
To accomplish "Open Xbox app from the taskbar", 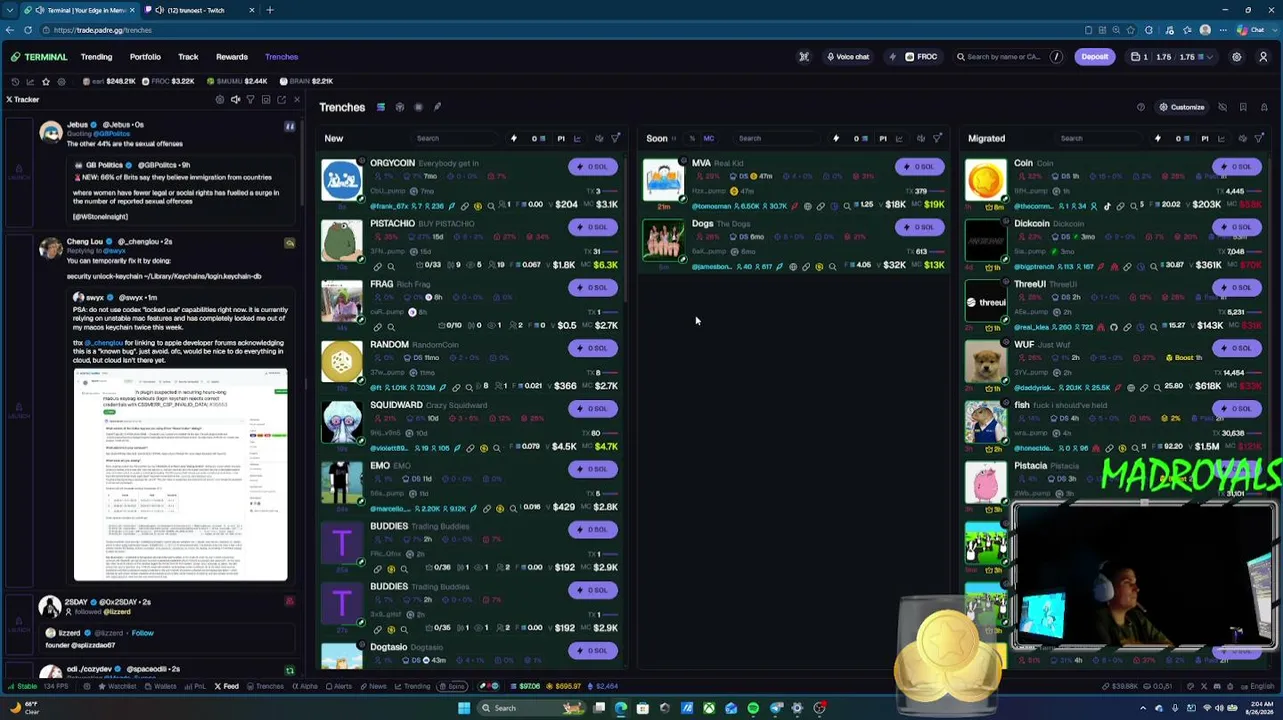I will coord(709,708).
